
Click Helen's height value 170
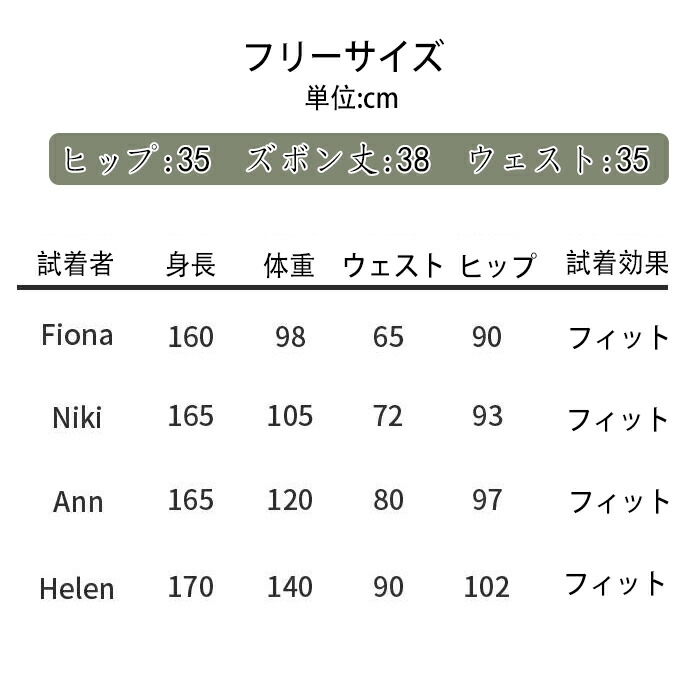[191, 586]
